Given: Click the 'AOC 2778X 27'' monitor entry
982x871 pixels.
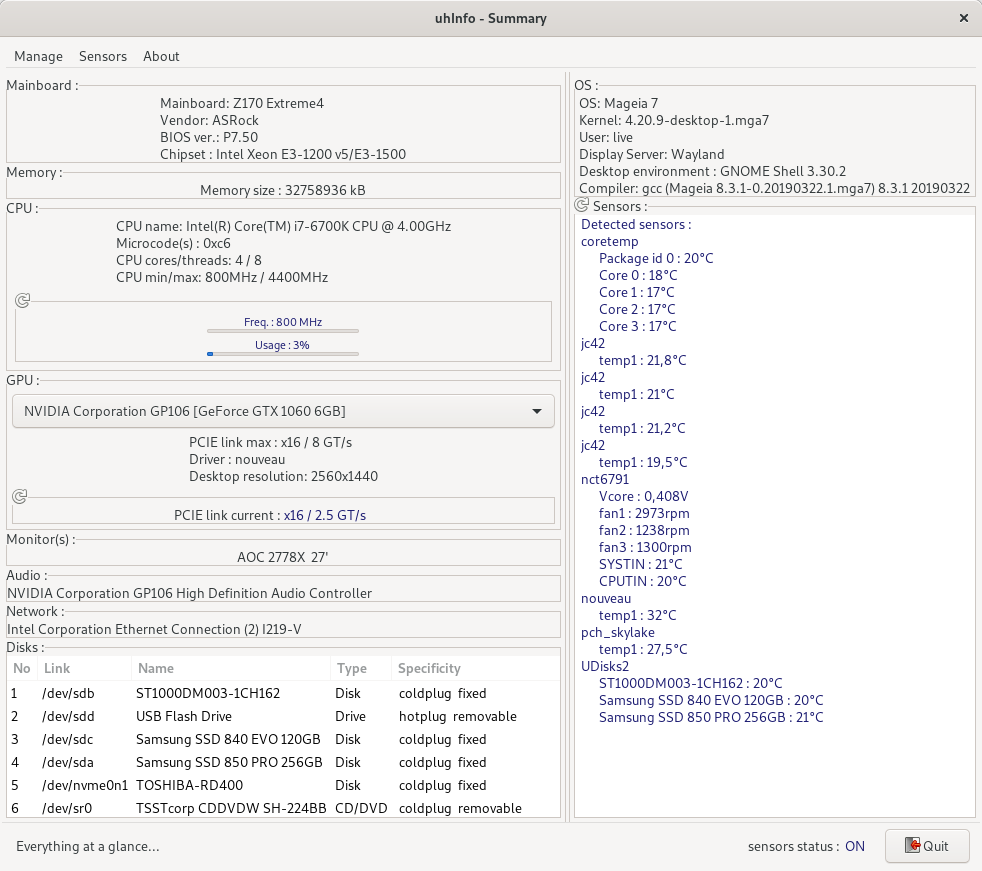Looking at the screenshot, I should tap(282, 557).
